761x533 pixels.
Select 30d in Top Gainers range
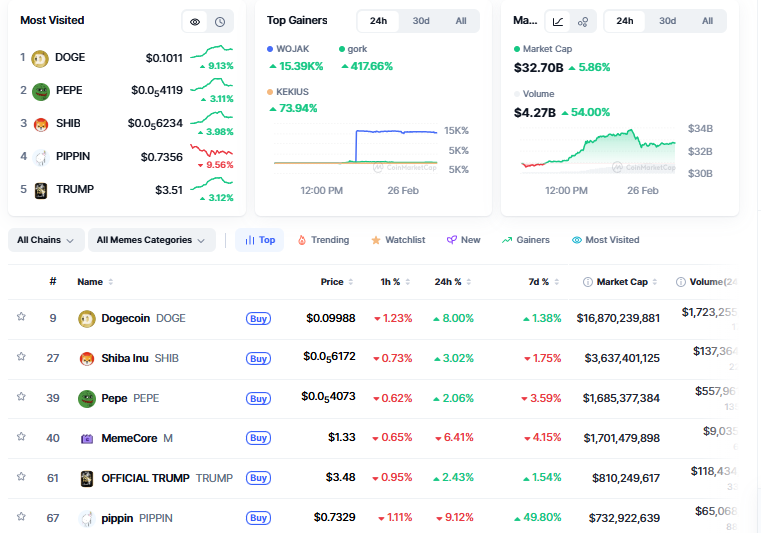[420, 21]
